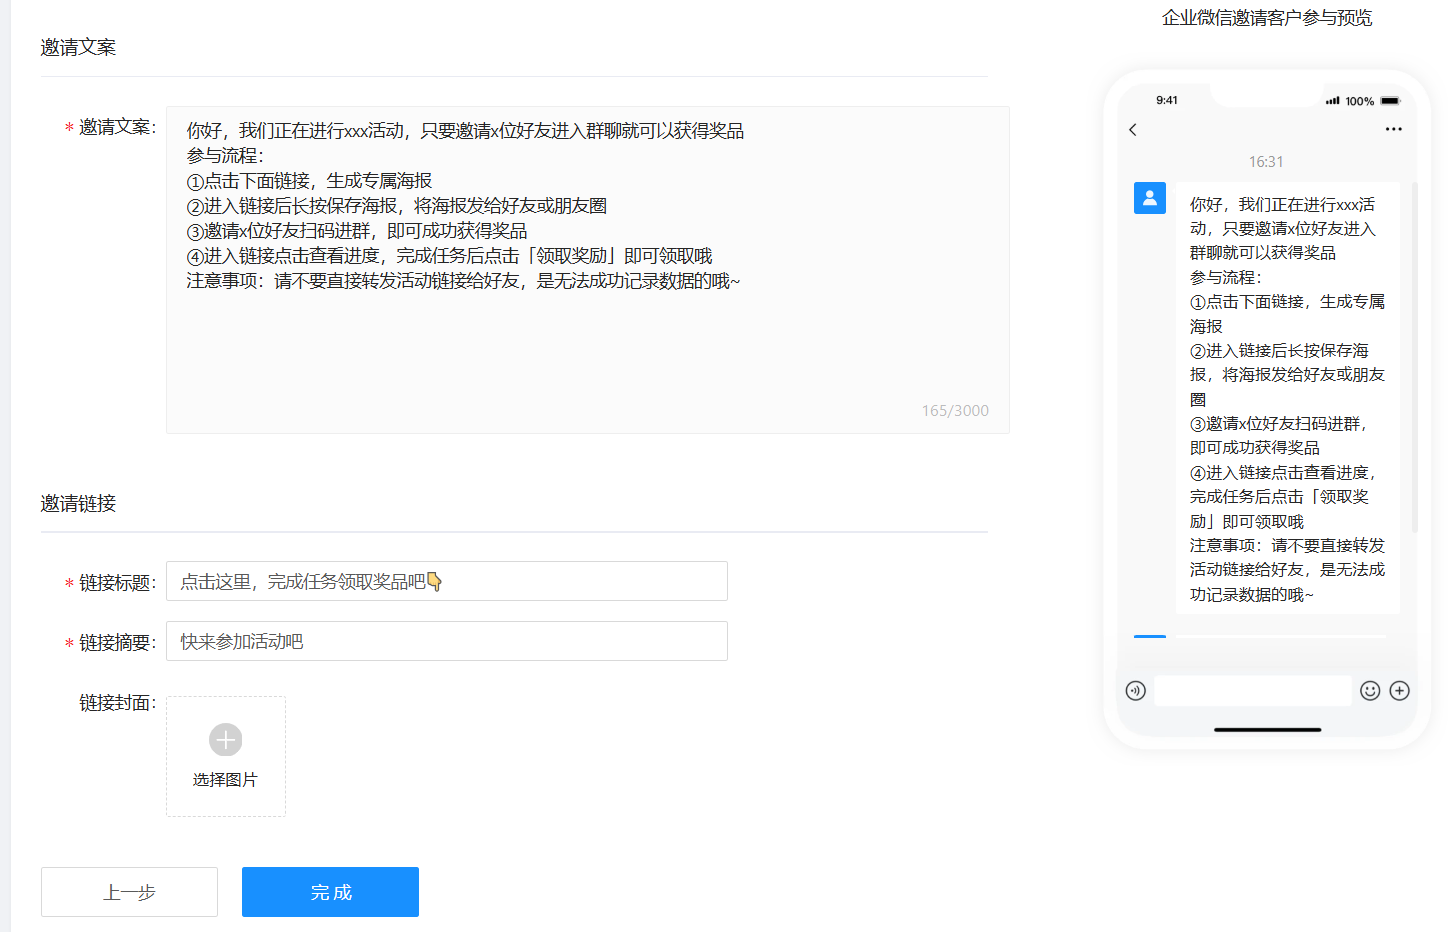Click the 165/3000 character counter

[x=955, y=411]
